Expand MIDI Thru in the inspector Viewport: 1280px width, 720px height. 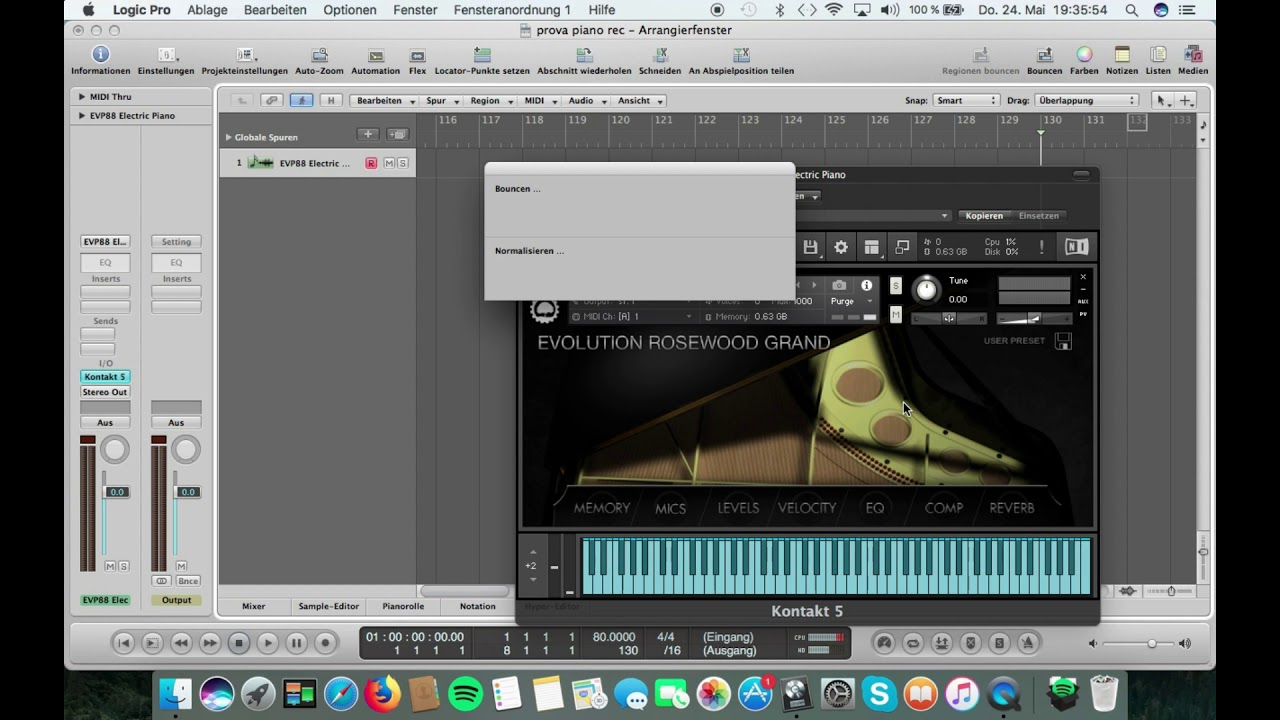pyautogui.click(x=82, y=97)
